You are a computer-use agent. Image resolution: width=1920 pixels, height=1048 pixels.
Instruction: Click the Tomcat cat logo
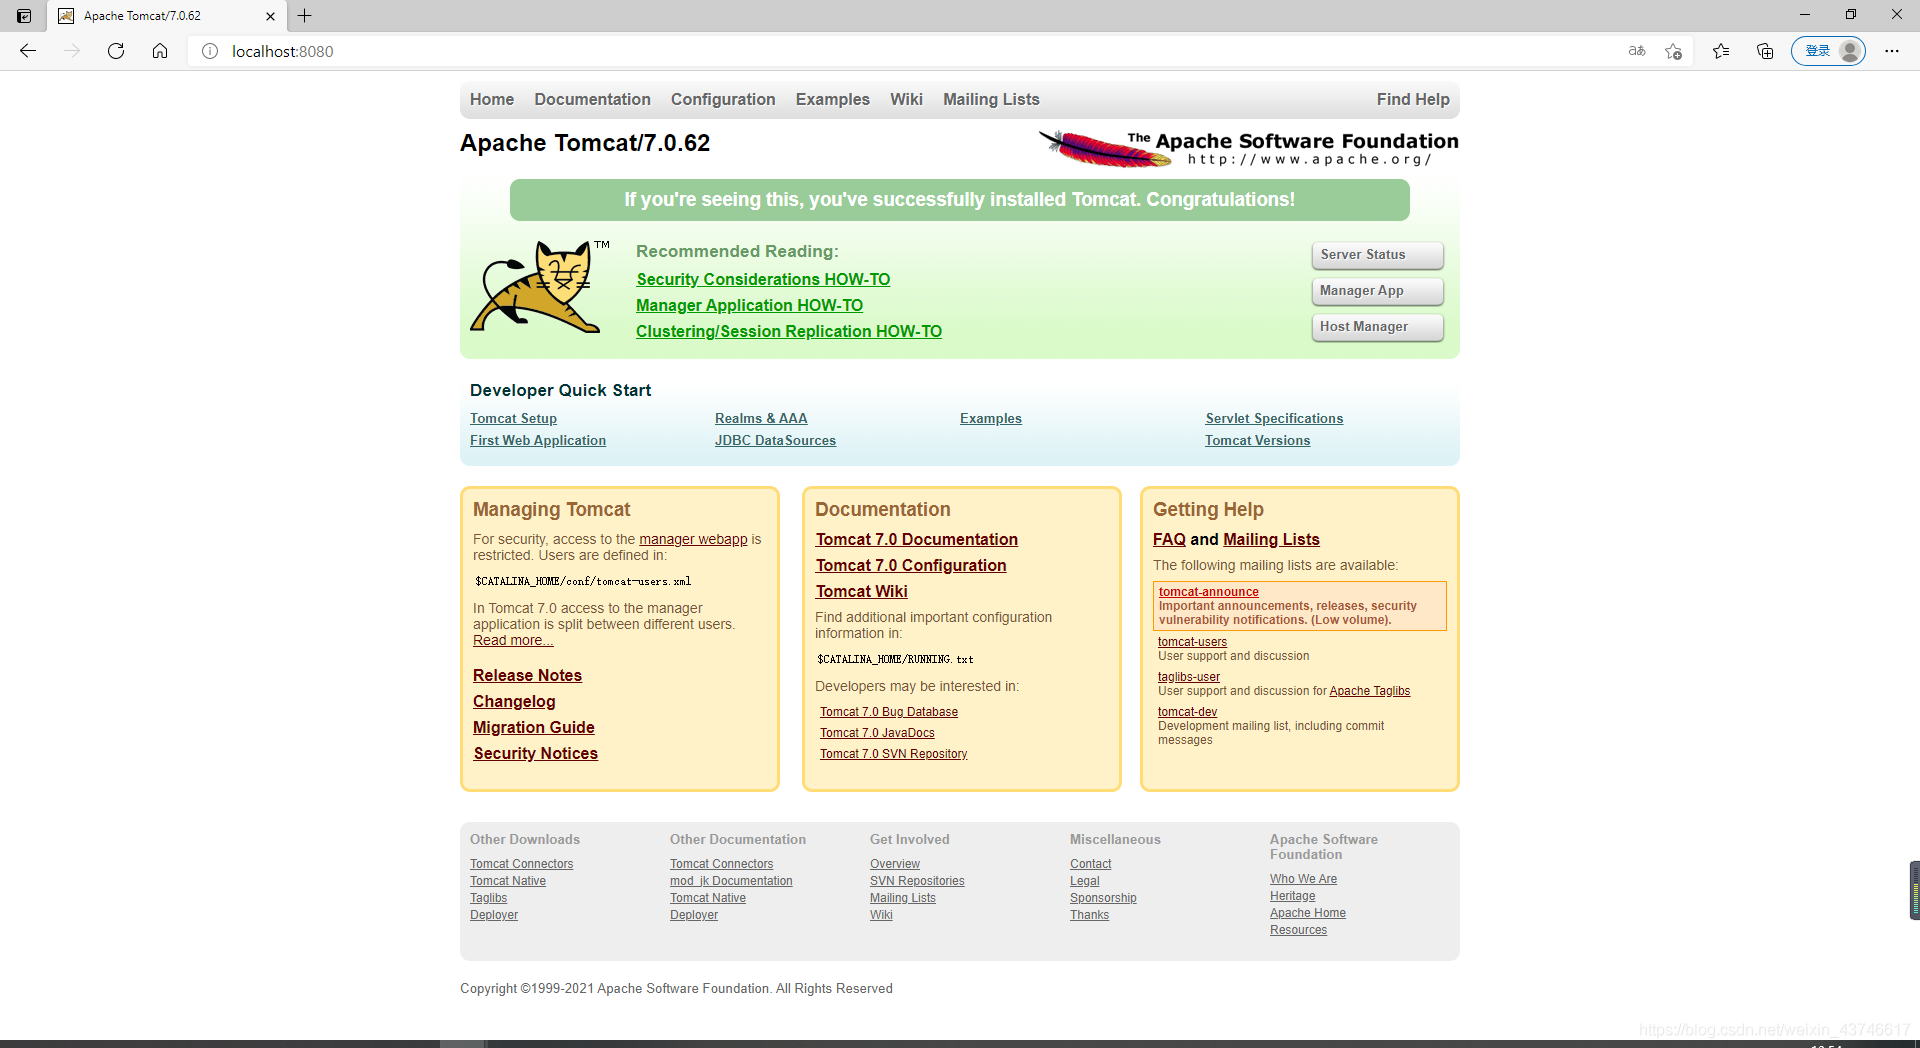pos(540,287)
